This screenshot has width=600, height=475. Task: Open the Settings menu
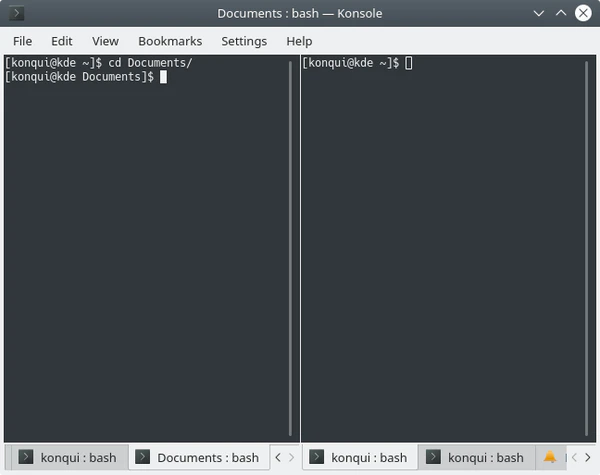(x=244, y=41)
